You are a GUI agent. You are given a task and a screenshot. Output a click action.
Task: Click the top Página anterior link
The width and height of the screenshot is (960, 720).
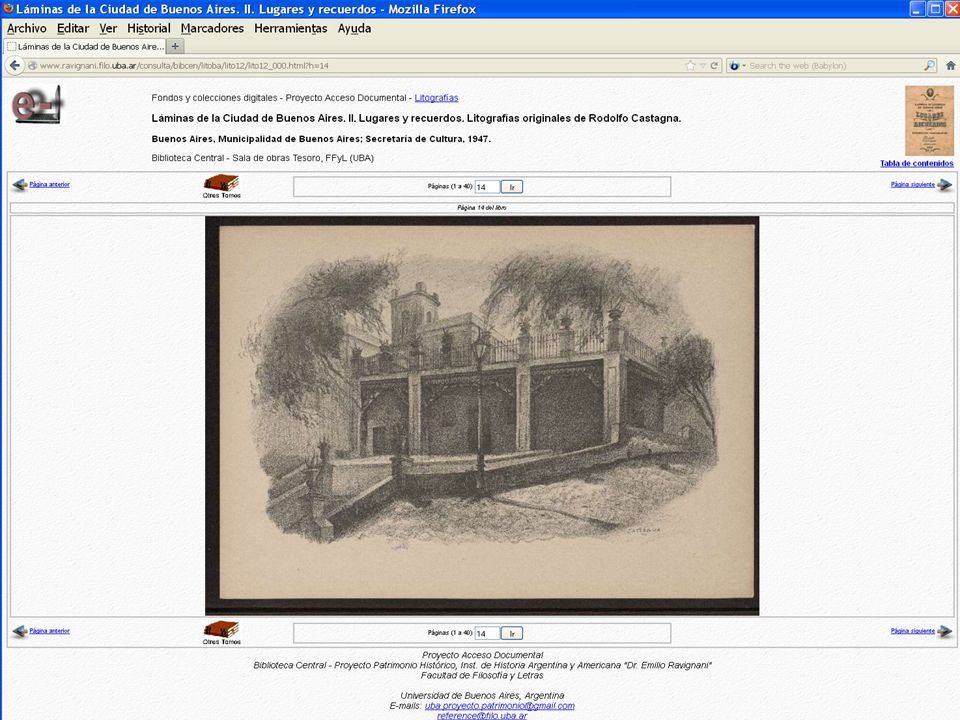tap(50, 184)
